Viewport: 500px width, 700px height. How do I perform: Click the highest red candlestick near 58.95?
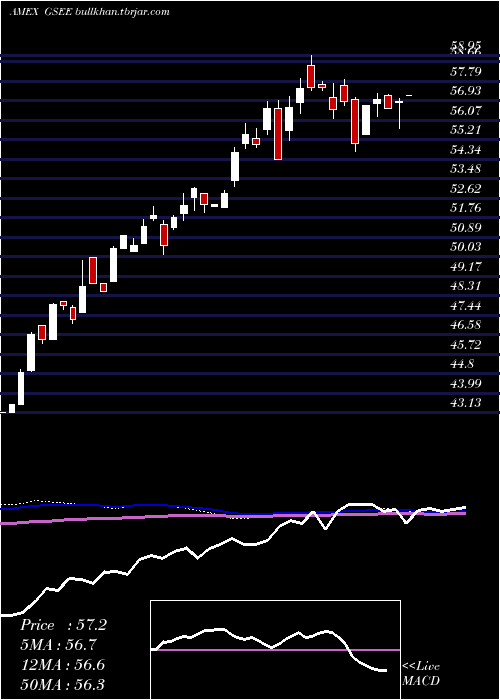click(x=311, y=76)
